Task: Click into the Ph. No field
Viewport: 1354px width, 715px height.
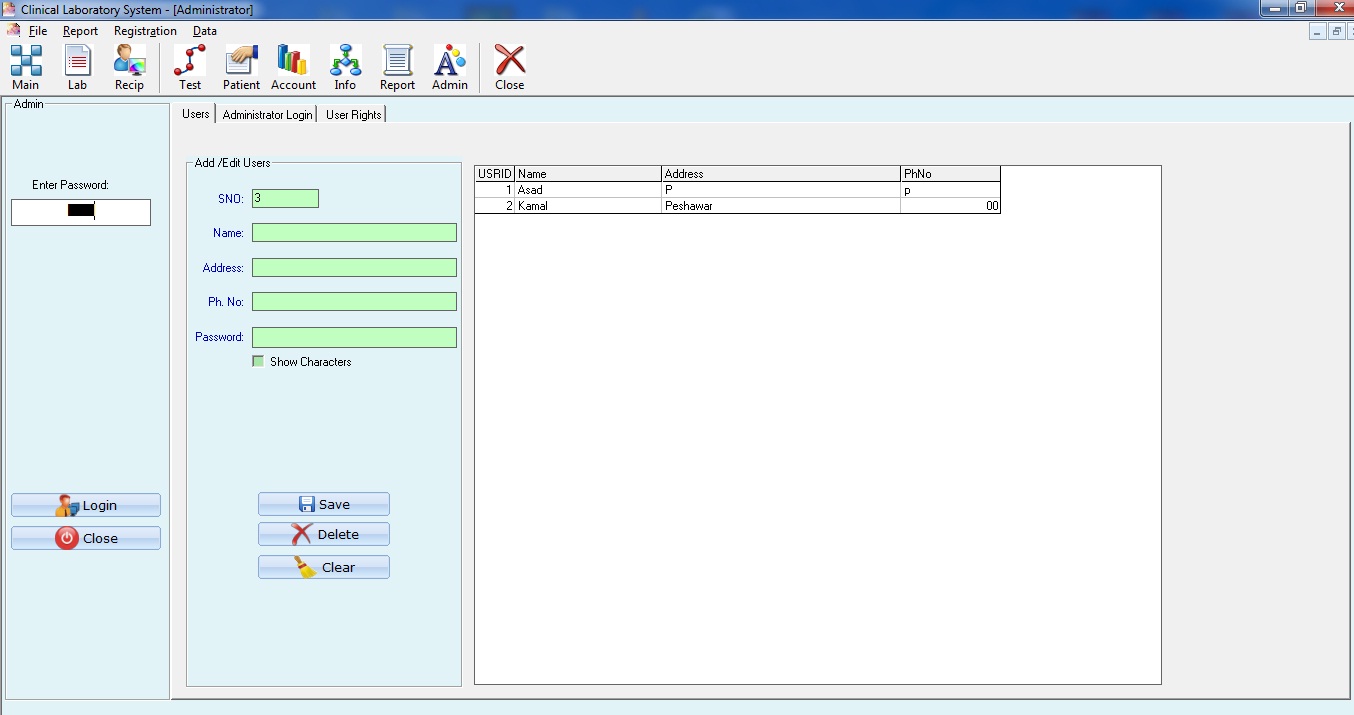Action: coord(354,301)
